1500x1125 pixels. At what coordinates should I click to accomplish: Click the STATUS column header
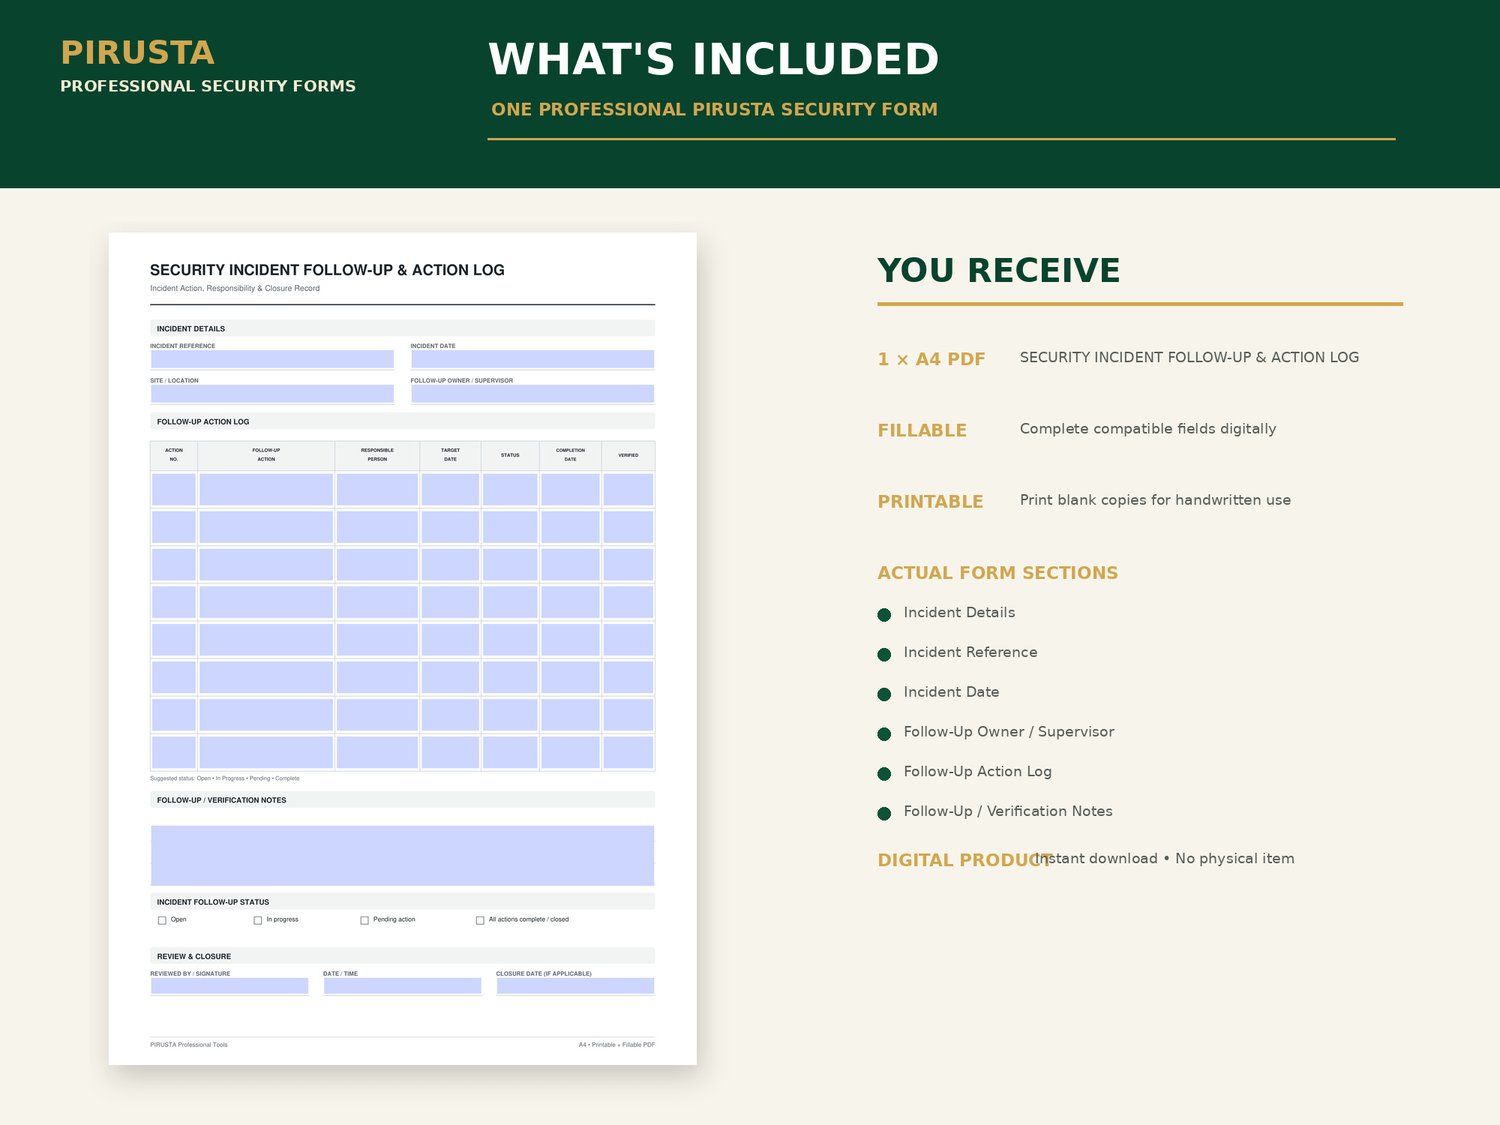tap(510, 455)
